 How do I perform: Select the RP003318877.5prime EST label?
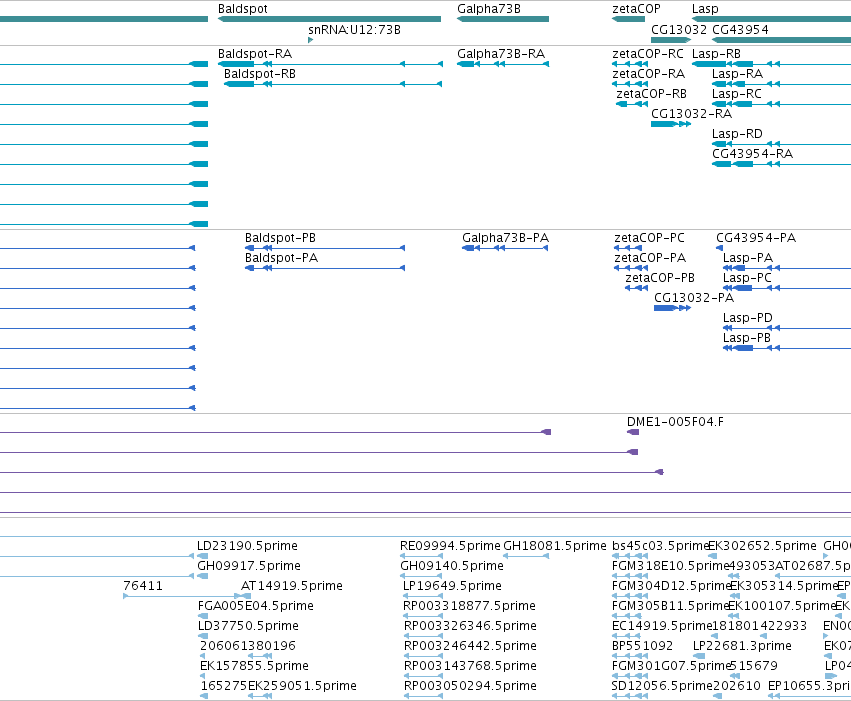point(469,606)
